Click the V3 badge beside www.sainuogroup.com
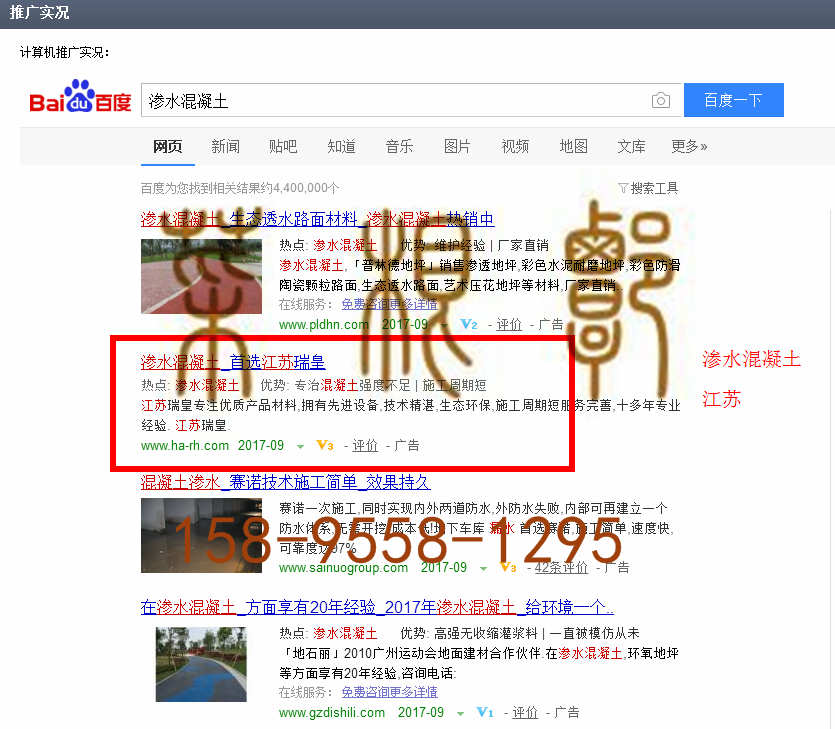Viewport: 835px width, 729px height. 508,568
